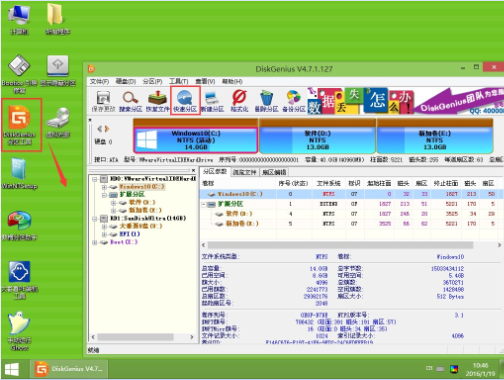Collapse the extended partition tree node
This screenshot has width=504, height=380.
point(104,195)
